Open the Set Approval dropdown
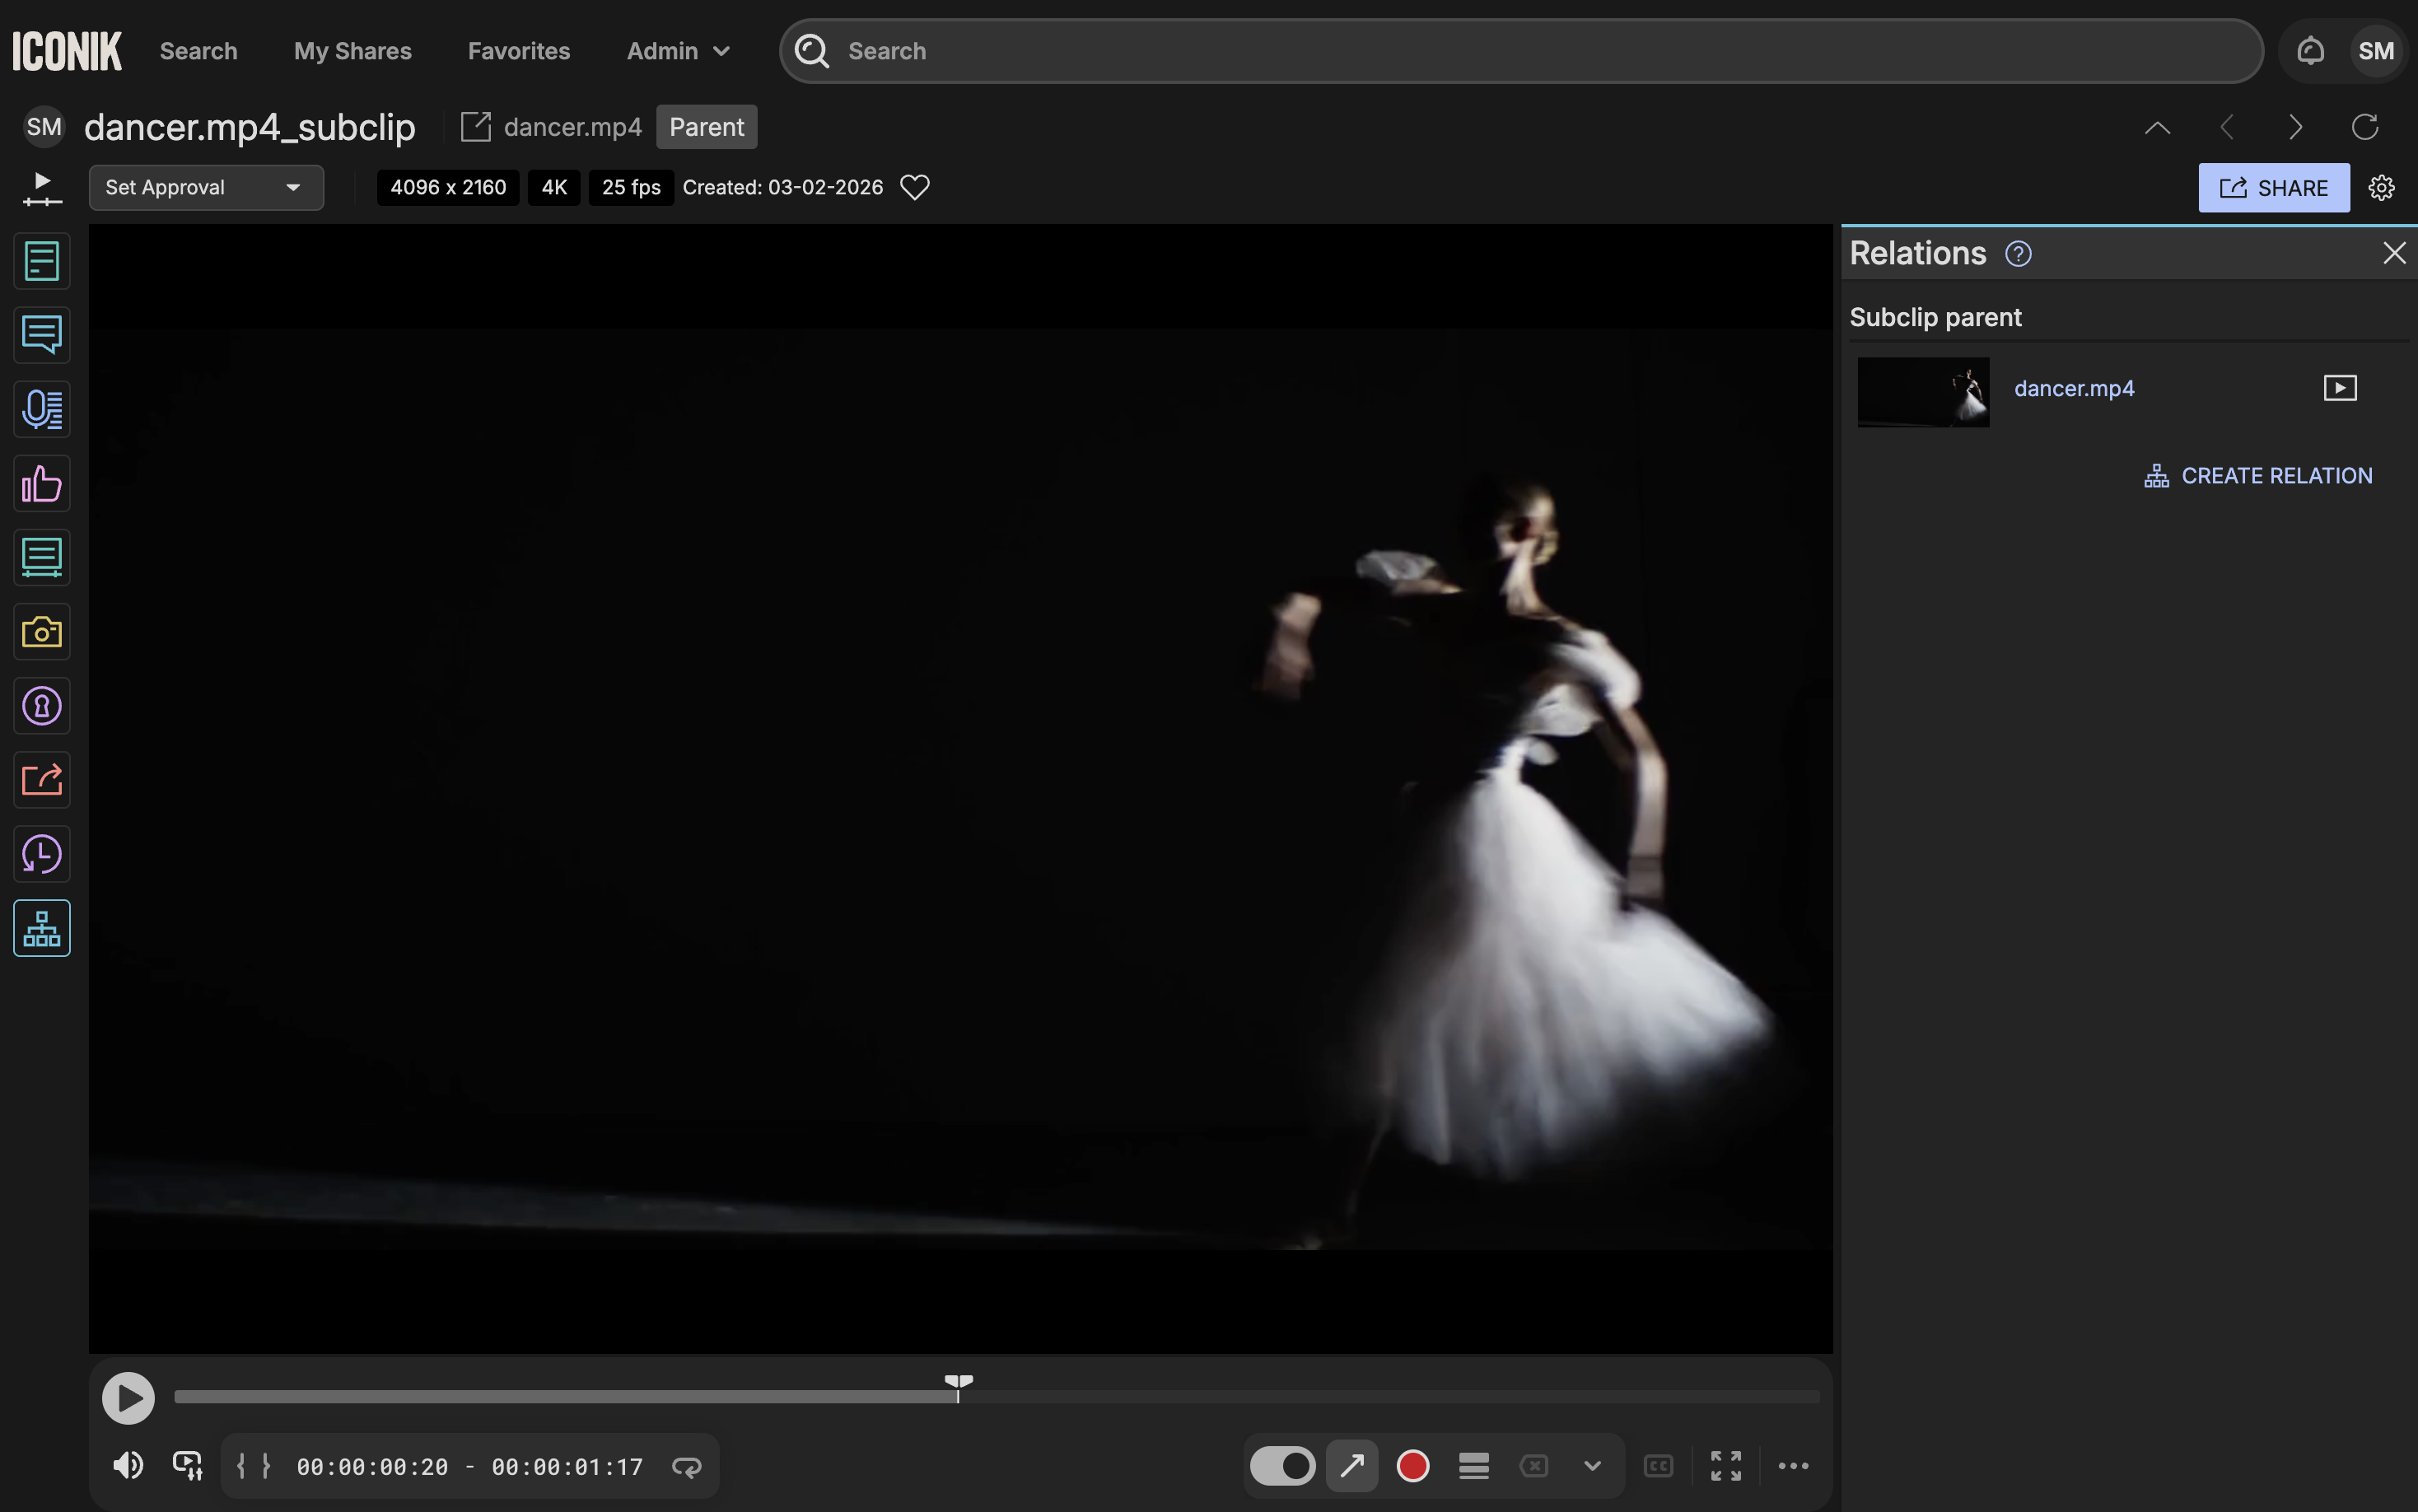This screenshot has height=1512, width=2418. pos(206,188)
